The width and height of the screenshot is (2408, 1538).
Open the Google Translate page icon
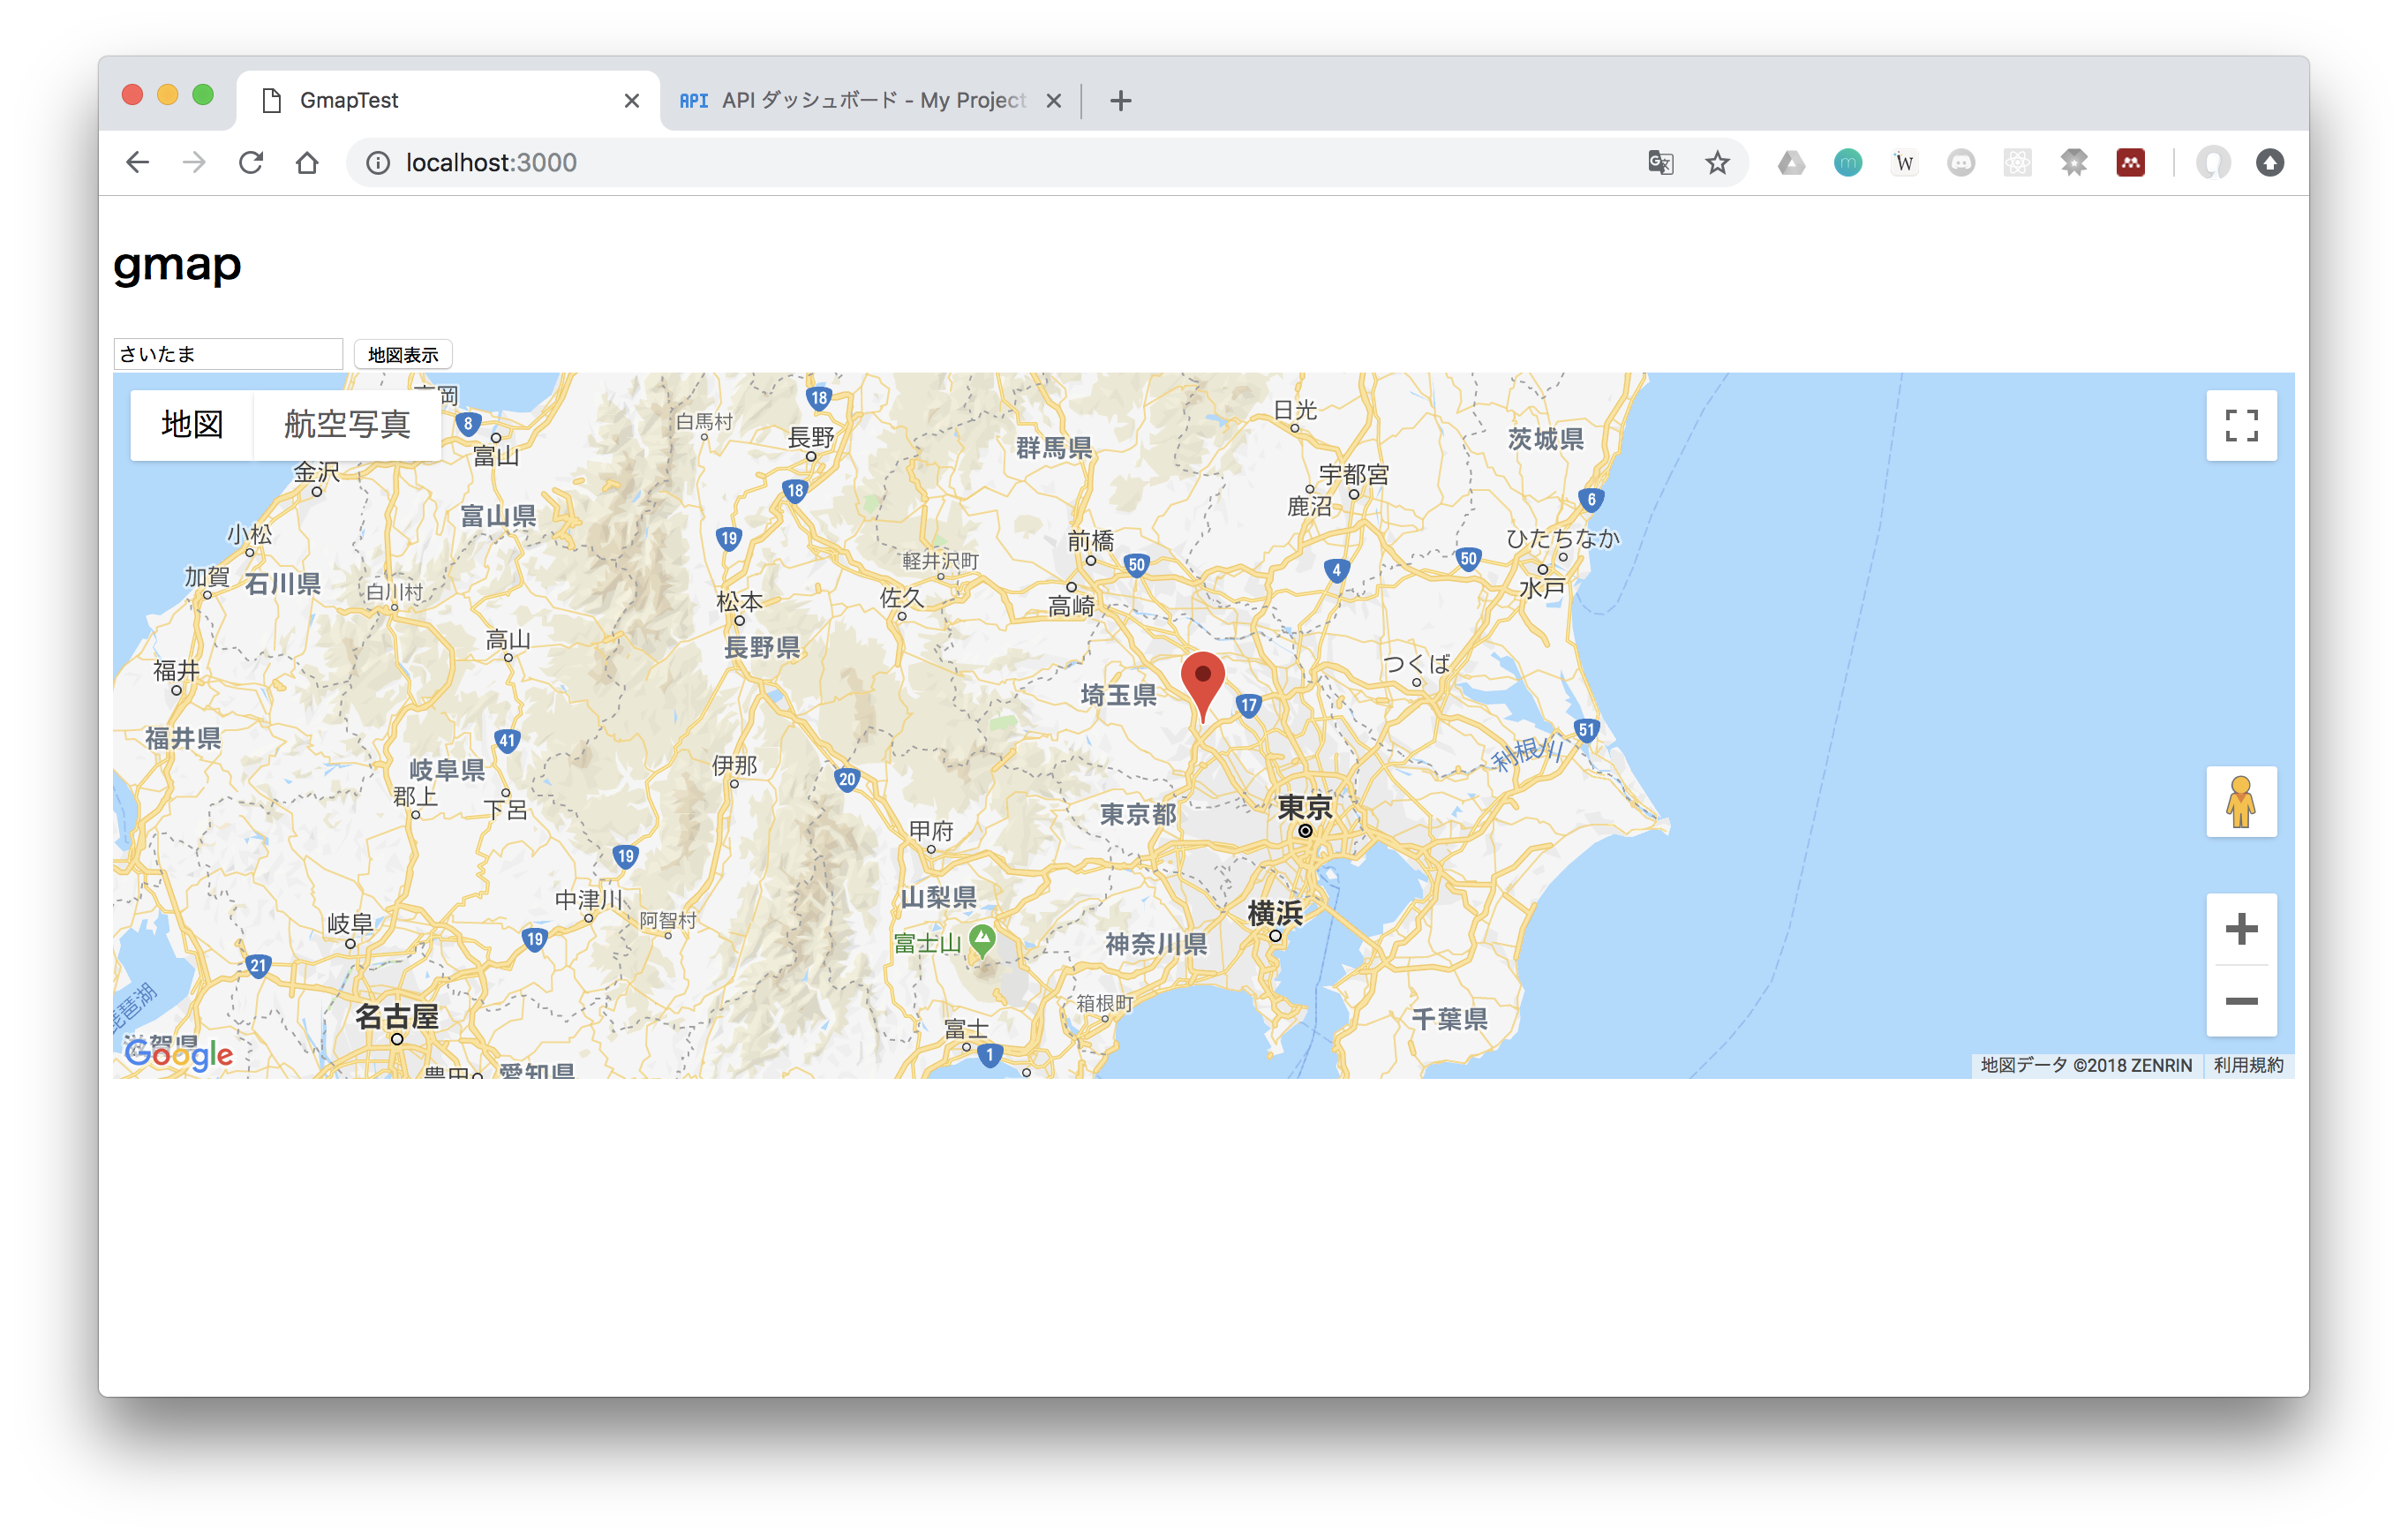pyautogui.click(x=1660, y=163)
